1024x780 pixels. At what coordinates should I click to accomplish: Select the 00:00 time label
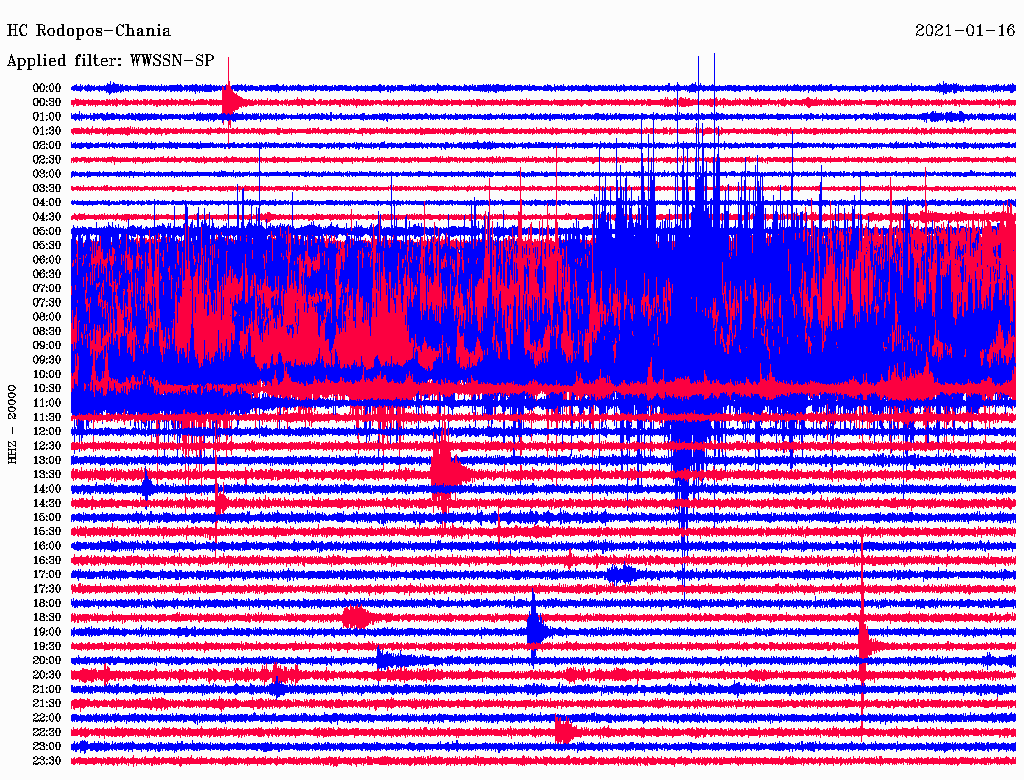click(x=47, y=88)
